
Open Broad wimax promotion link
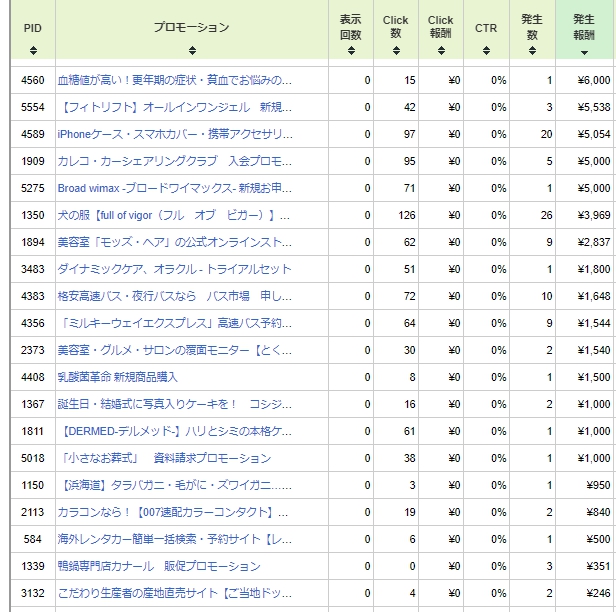point(175,188)
